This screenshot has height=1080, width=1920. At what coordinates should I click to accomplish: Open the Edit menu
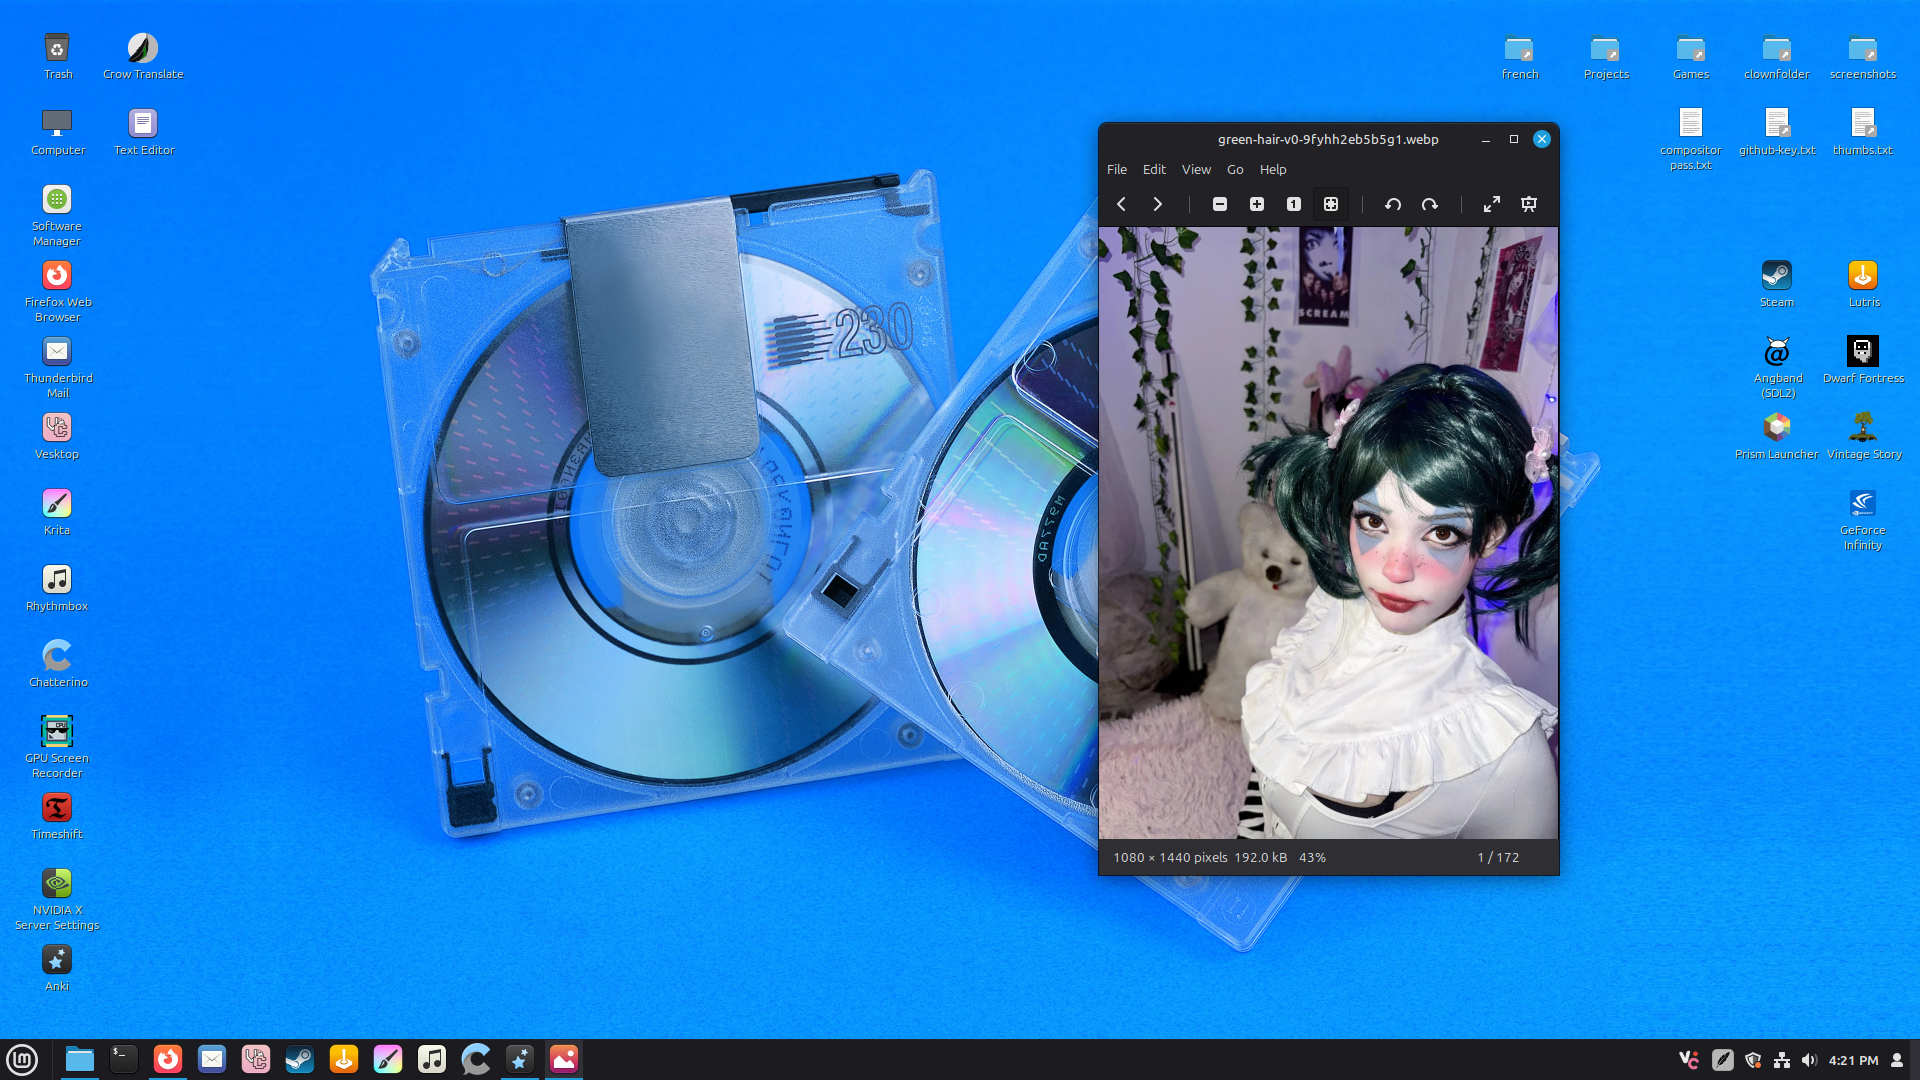click(1154, 169)
